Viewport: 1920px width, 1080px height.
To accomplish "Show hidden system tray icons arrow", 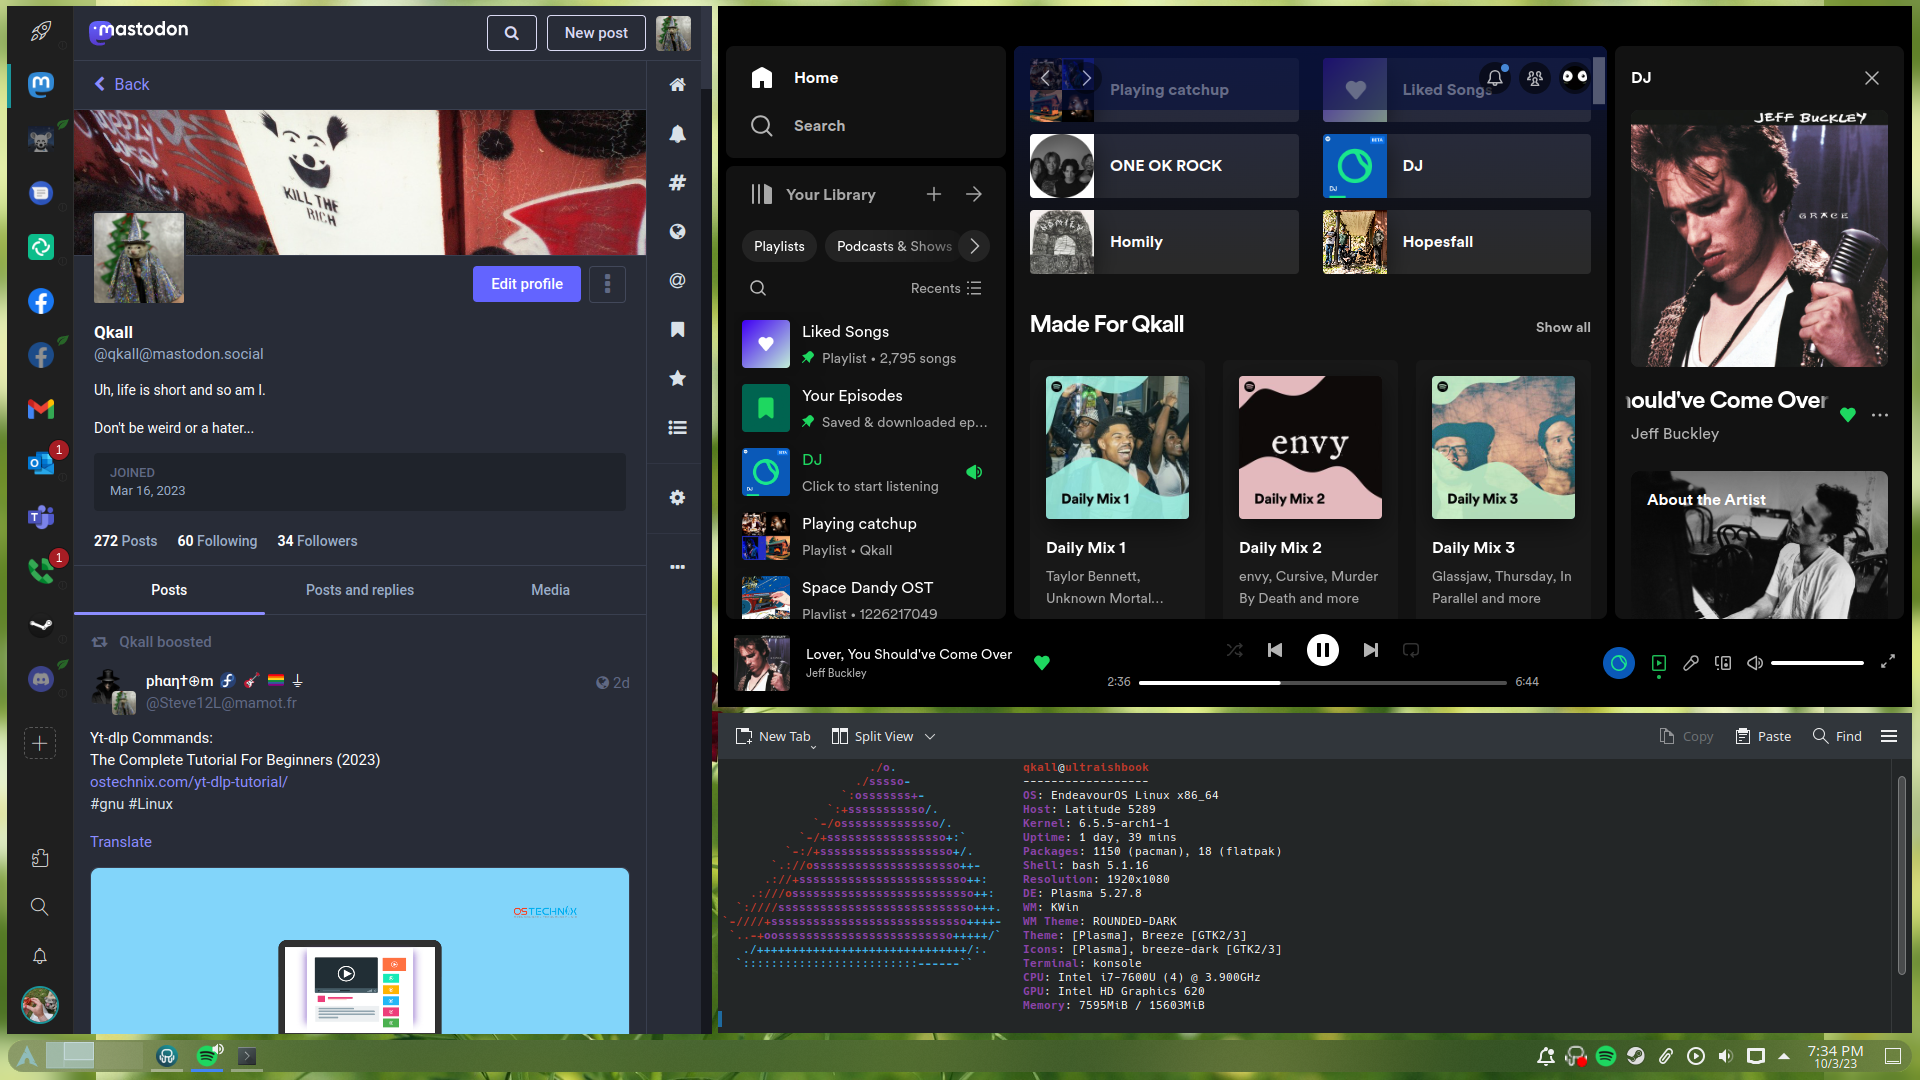I will pos(1783,1056).
